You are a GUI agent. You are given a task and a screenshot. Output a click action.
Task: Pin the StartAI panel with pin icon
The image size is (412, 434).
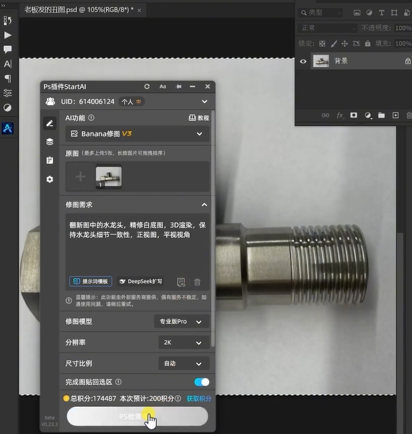pyautogui.click(x=179, y=86)
